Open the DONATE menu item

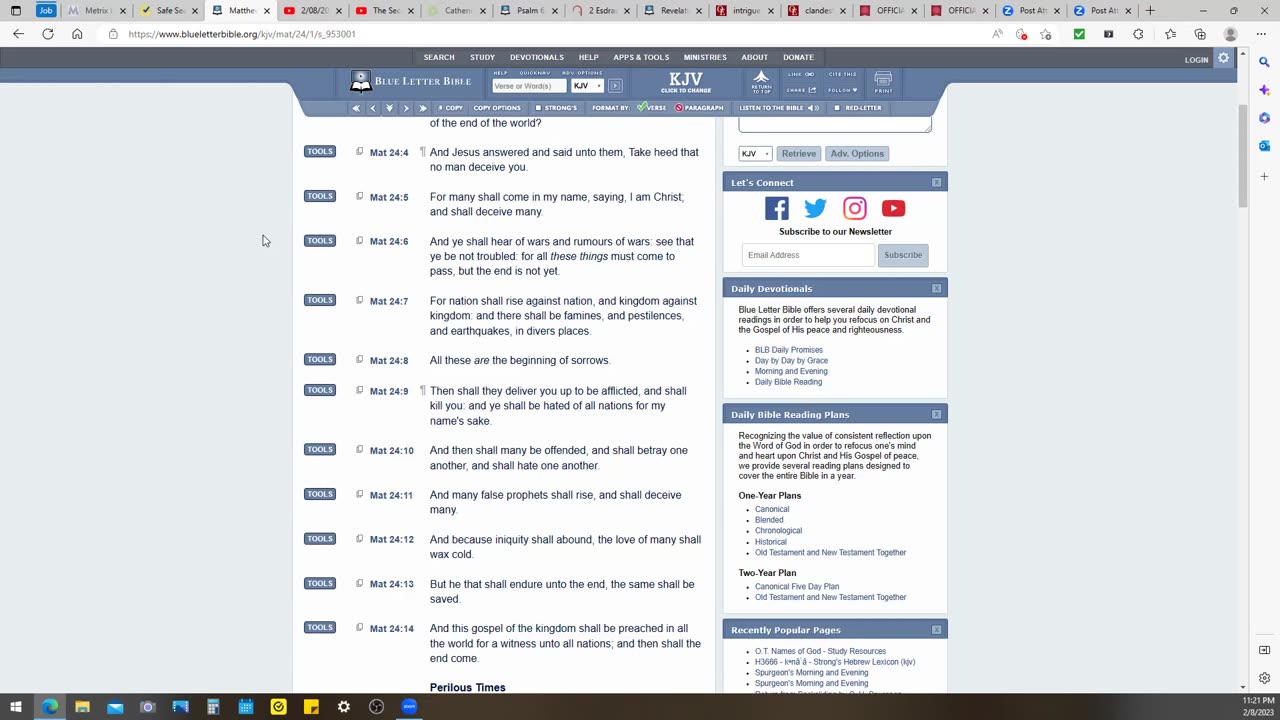point(798,57)
